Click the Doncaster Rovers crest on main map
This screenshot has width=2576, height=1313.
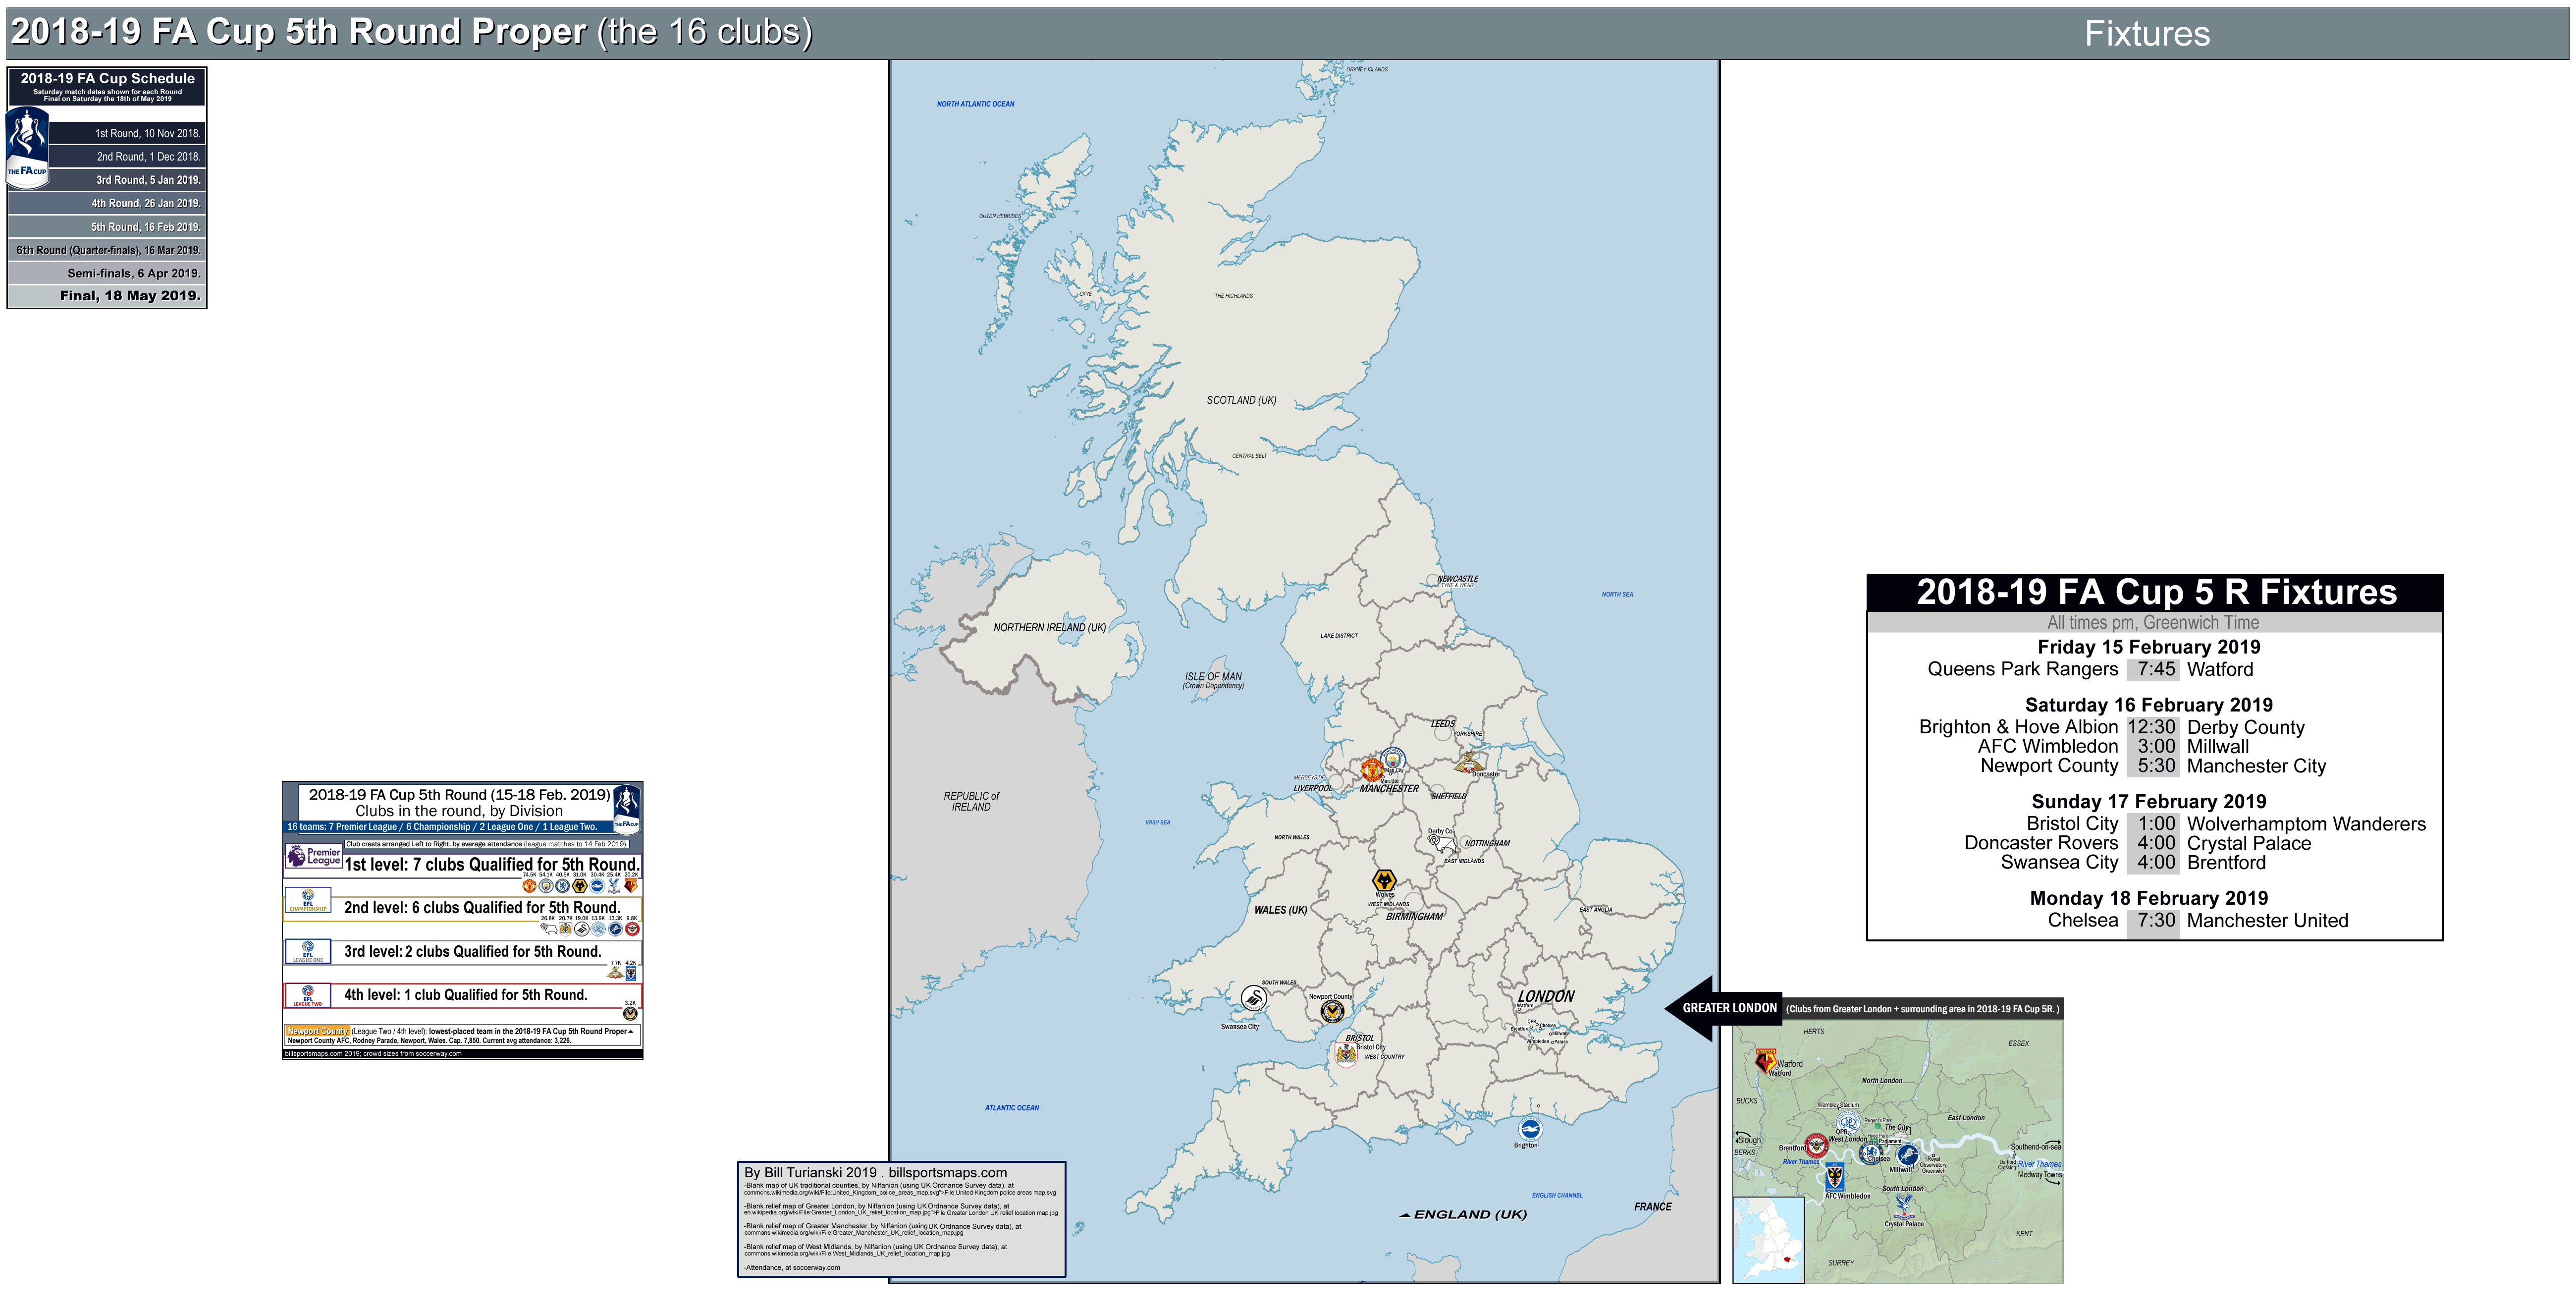pyautogui.click(x=1468, y=763)
